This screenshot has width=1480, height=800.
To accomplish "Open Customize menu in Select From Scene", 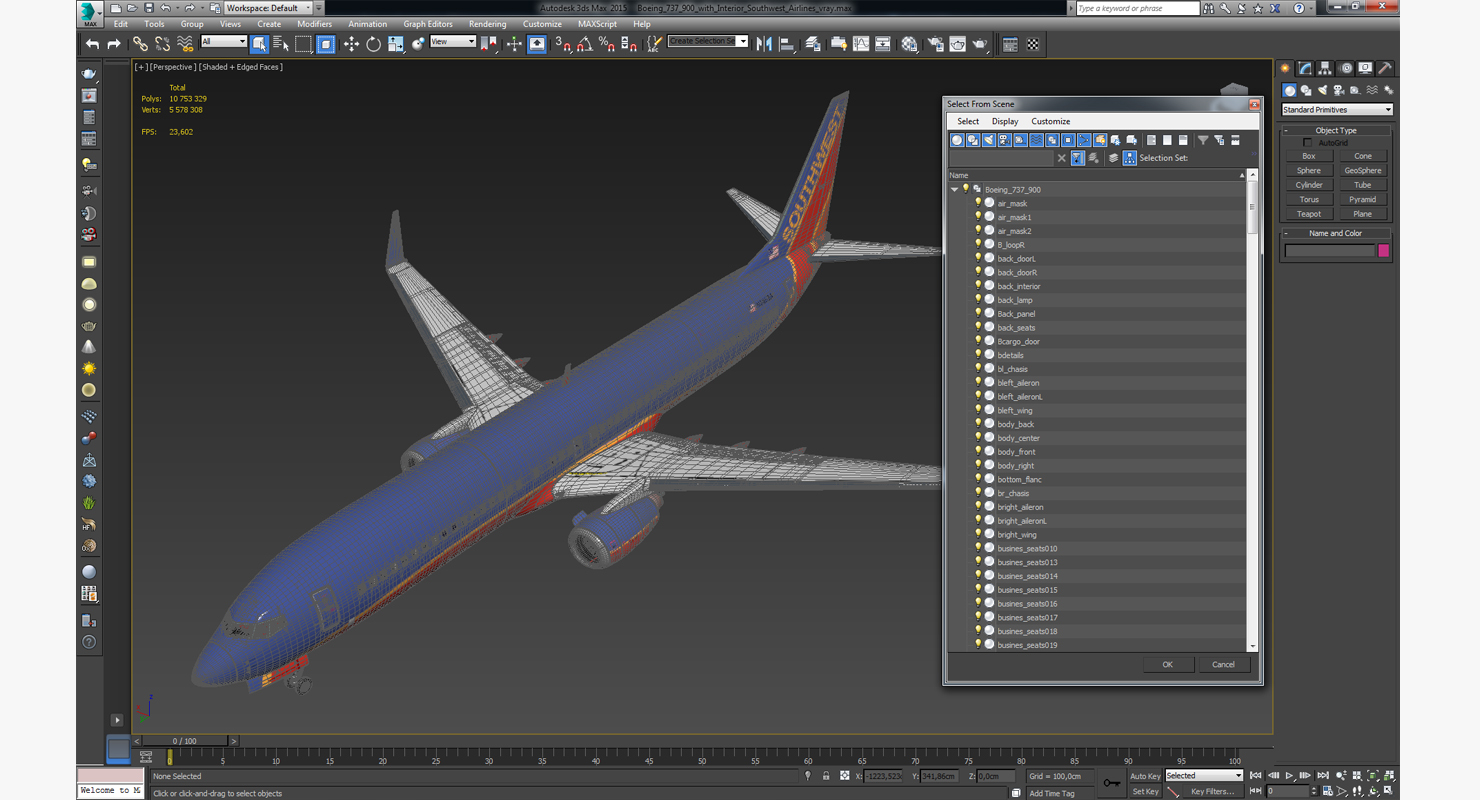I will pos(1051,122).
